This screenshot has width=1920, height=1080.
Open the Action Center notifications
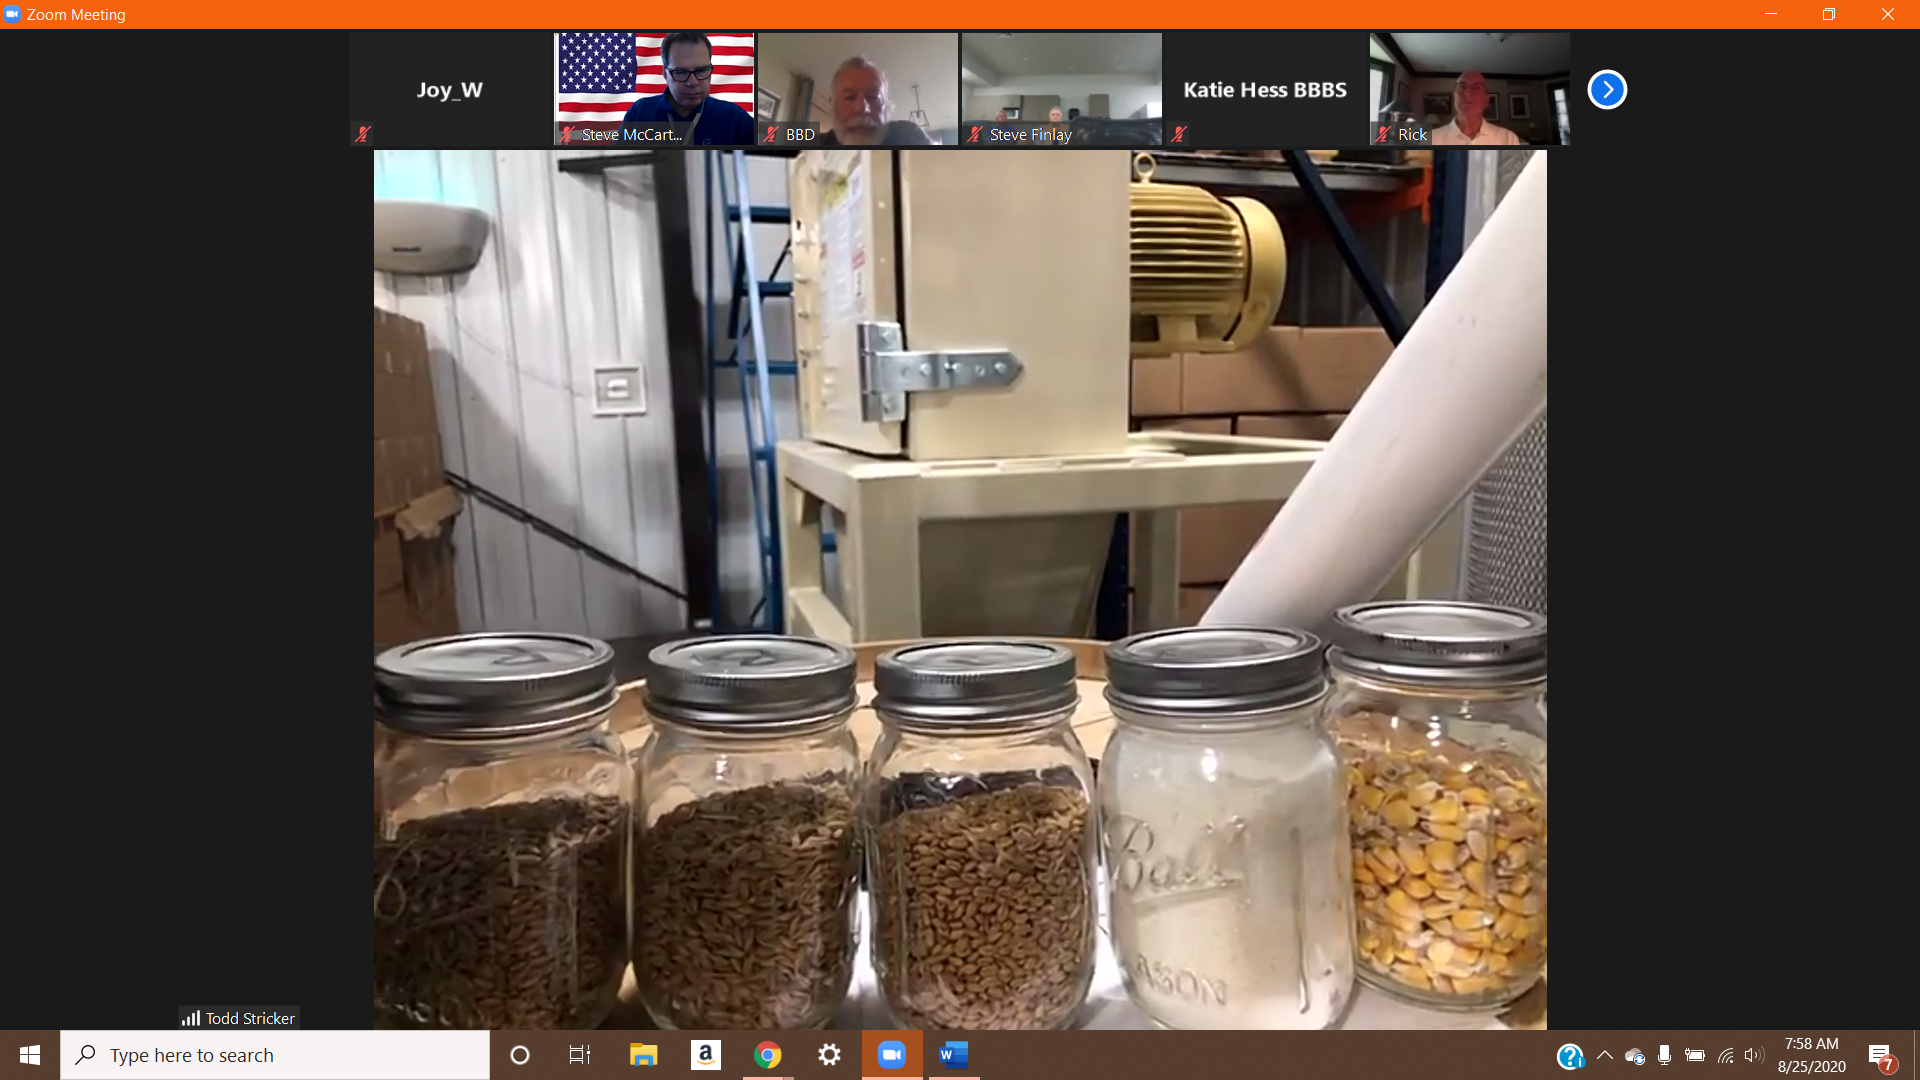pyautogui.click(x=1880, y=1056)
